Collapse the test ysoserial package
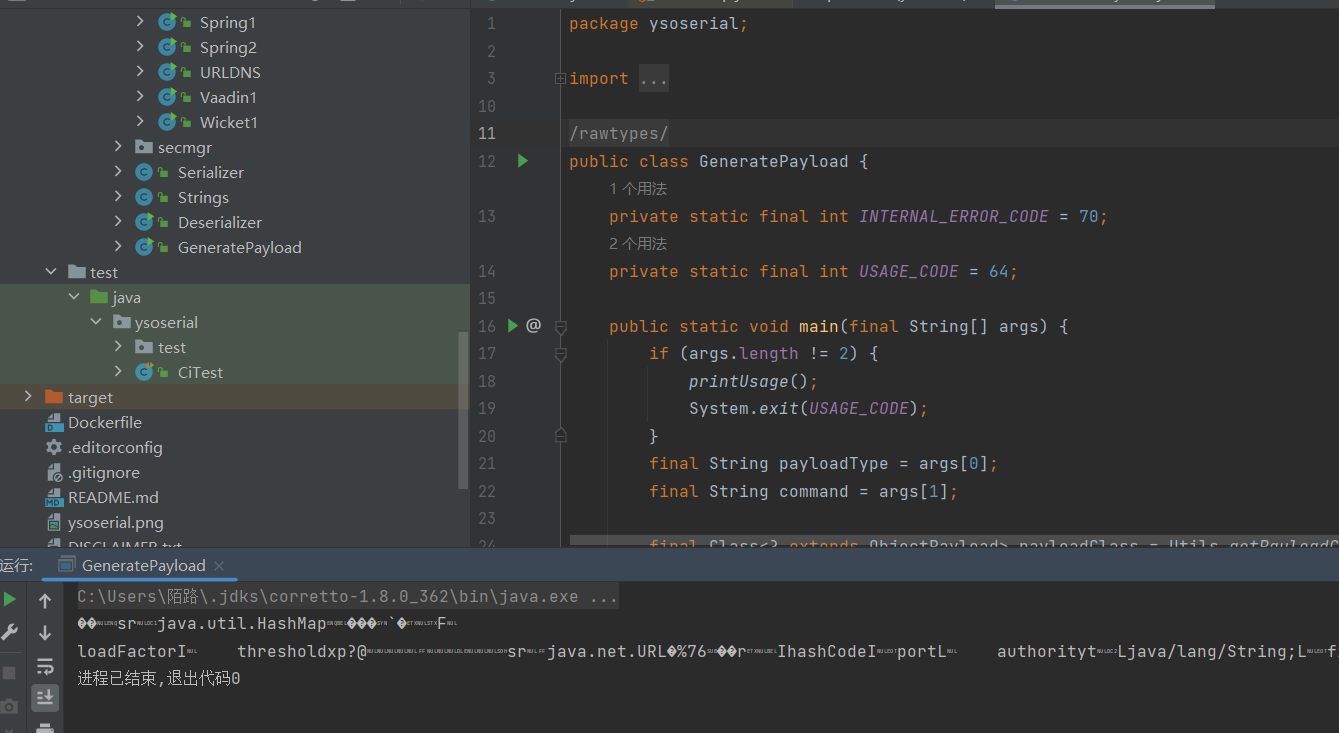 (x=96, y=322)
